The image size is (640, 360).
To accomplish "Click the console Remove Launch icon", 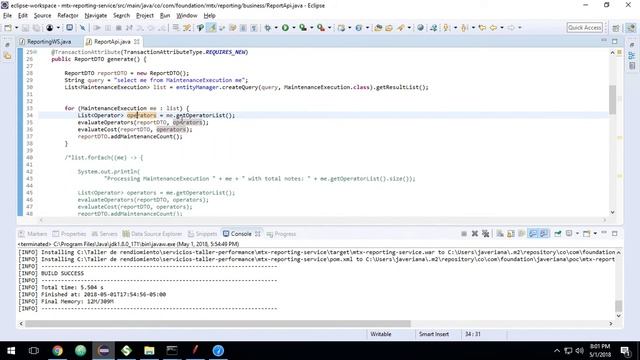I will pos(475,234).
